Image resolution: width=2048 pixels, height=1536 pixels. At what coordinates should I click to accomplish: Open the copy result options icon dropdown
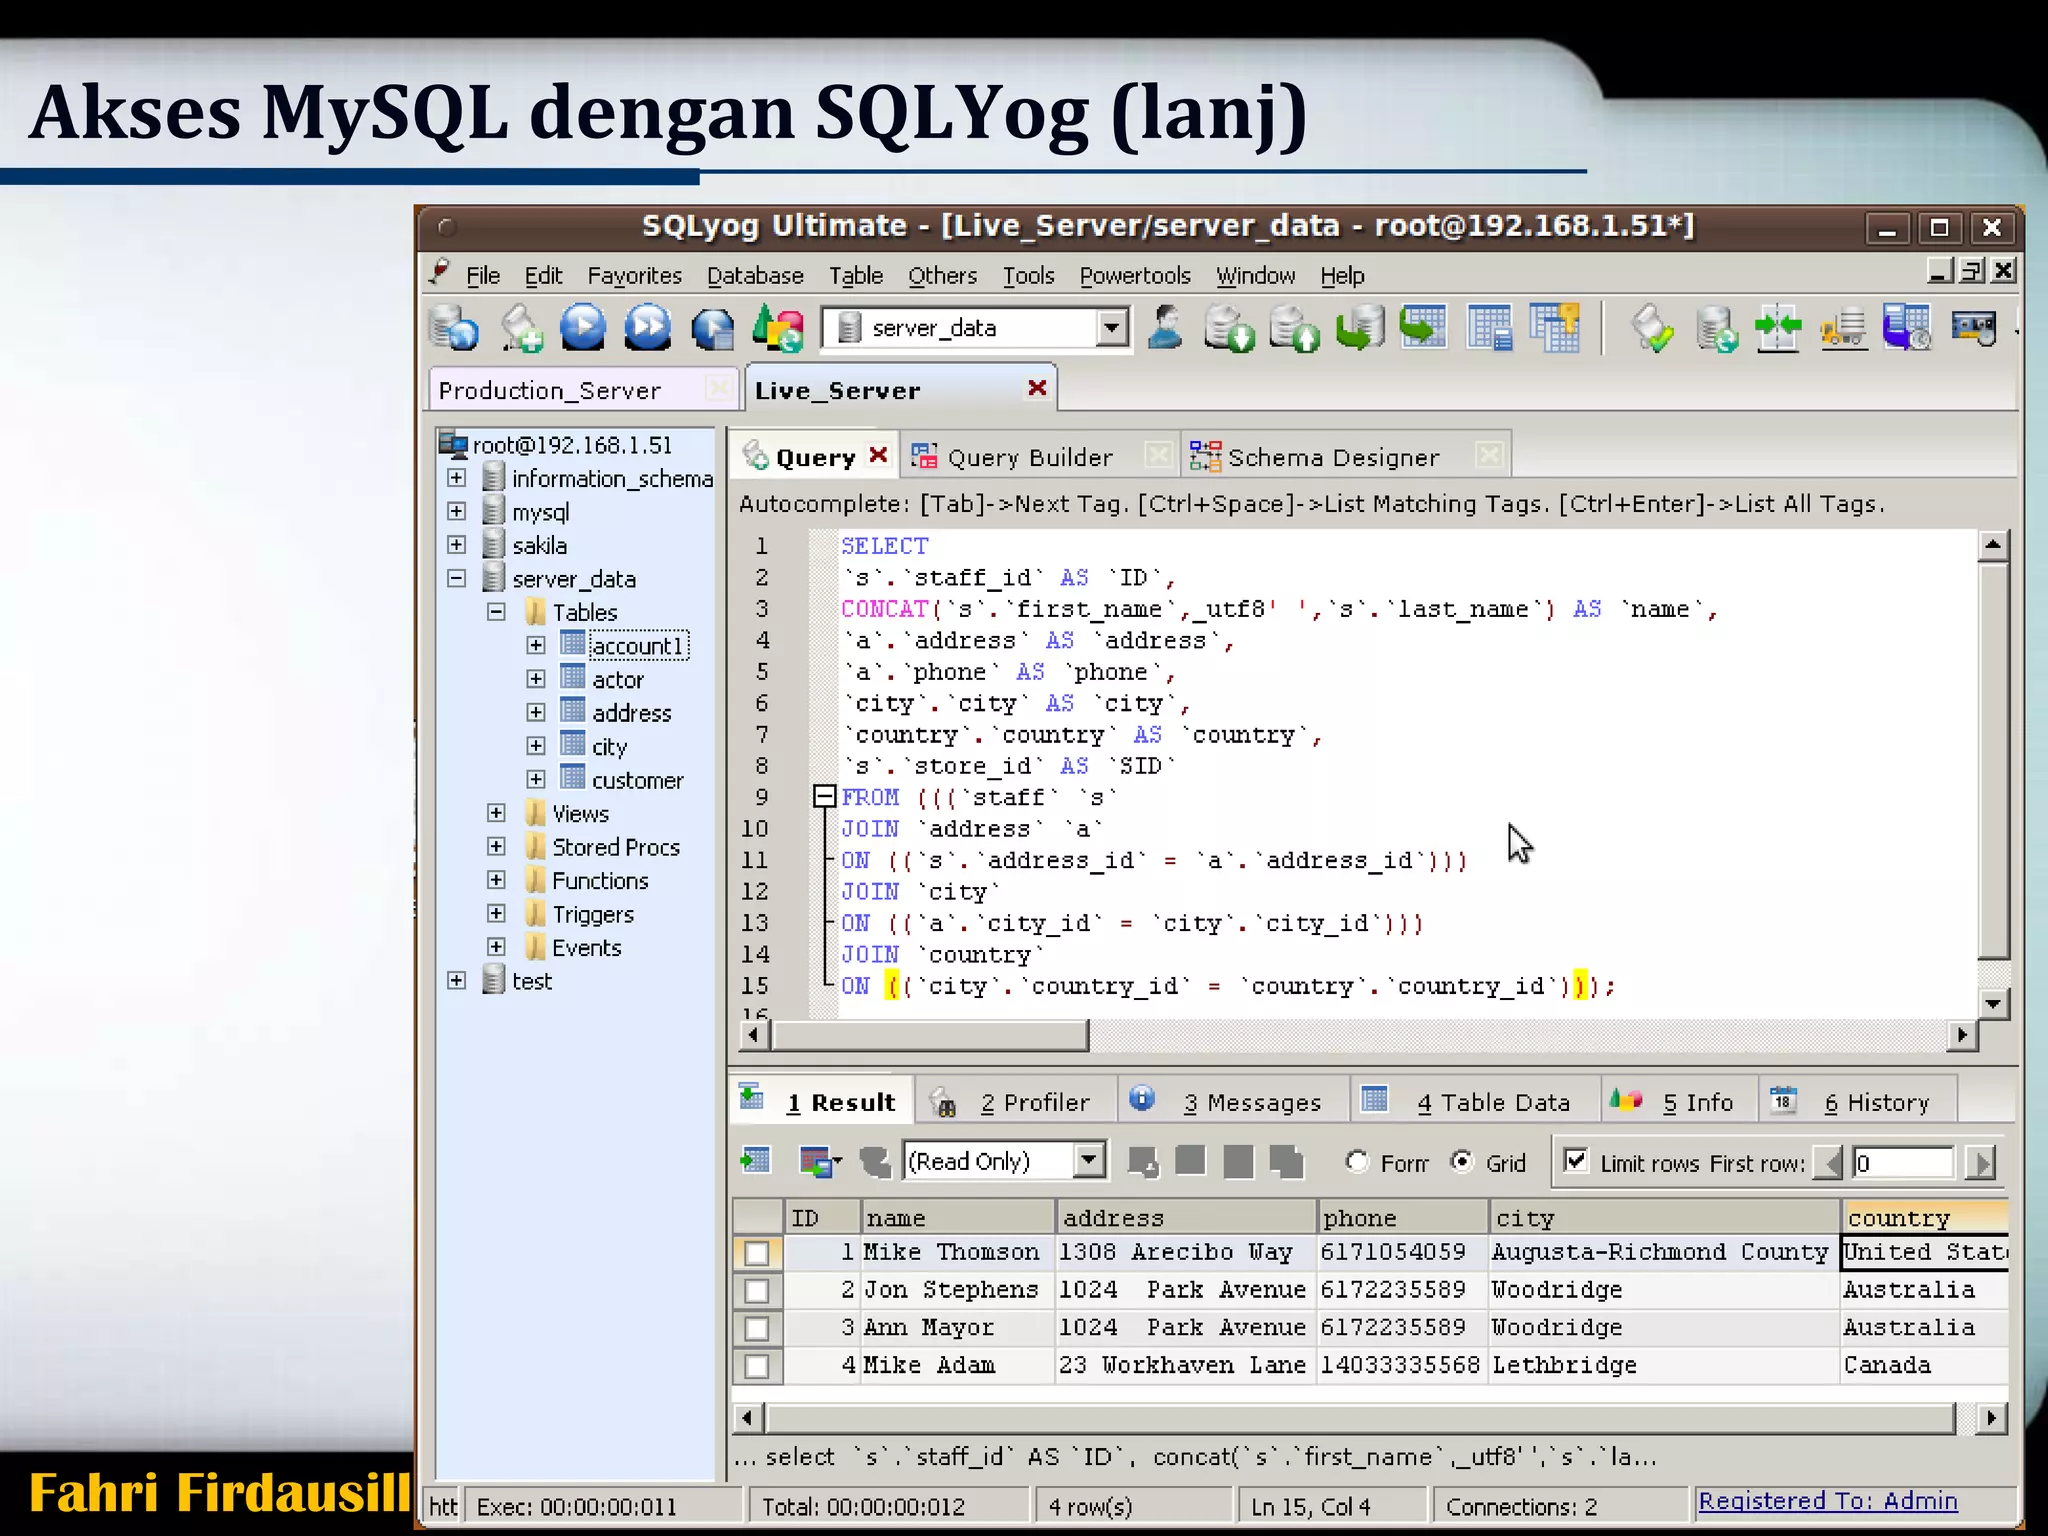coord(820,1161)
